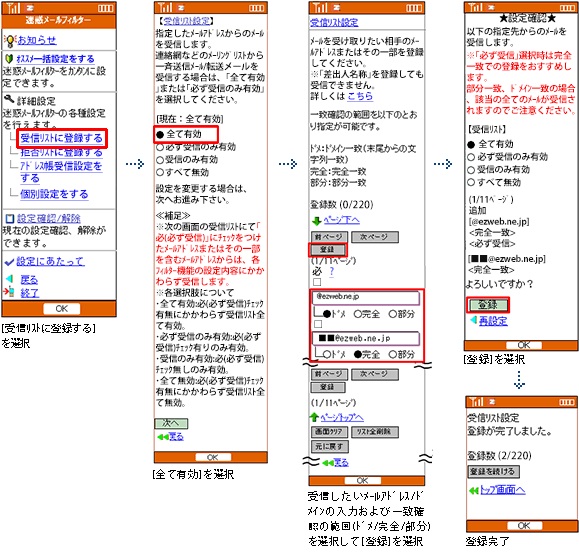Select 必ず受信のみ有効 radio on ★設定確認★ screen
The image size is (579, 556).
point(471,157)
